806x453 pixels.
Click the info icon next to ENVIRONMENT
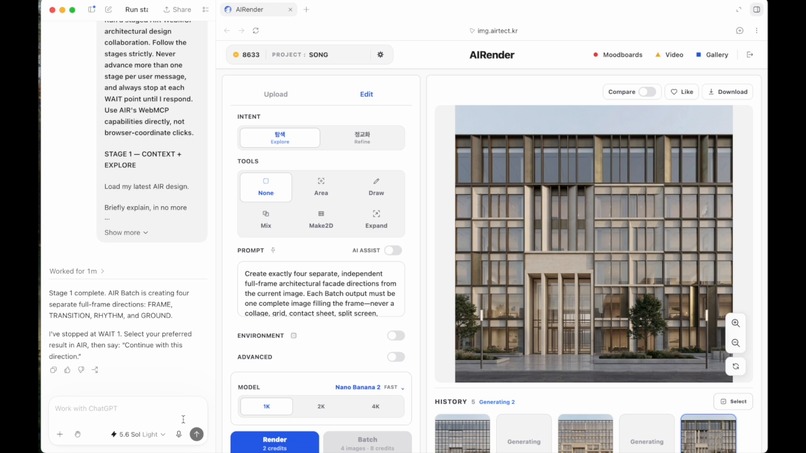tap(294, 336)
